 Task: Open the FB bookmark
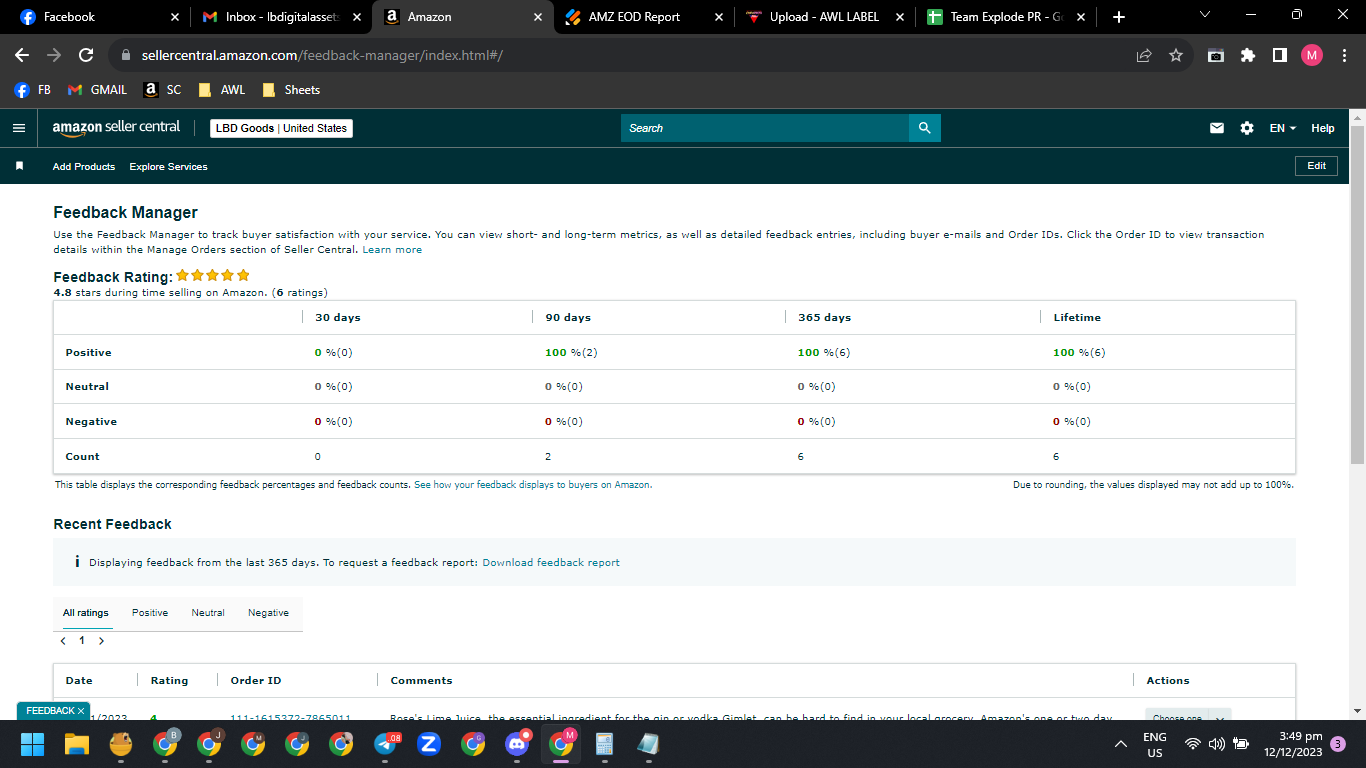pyautogui.click(x=33, y=90)
